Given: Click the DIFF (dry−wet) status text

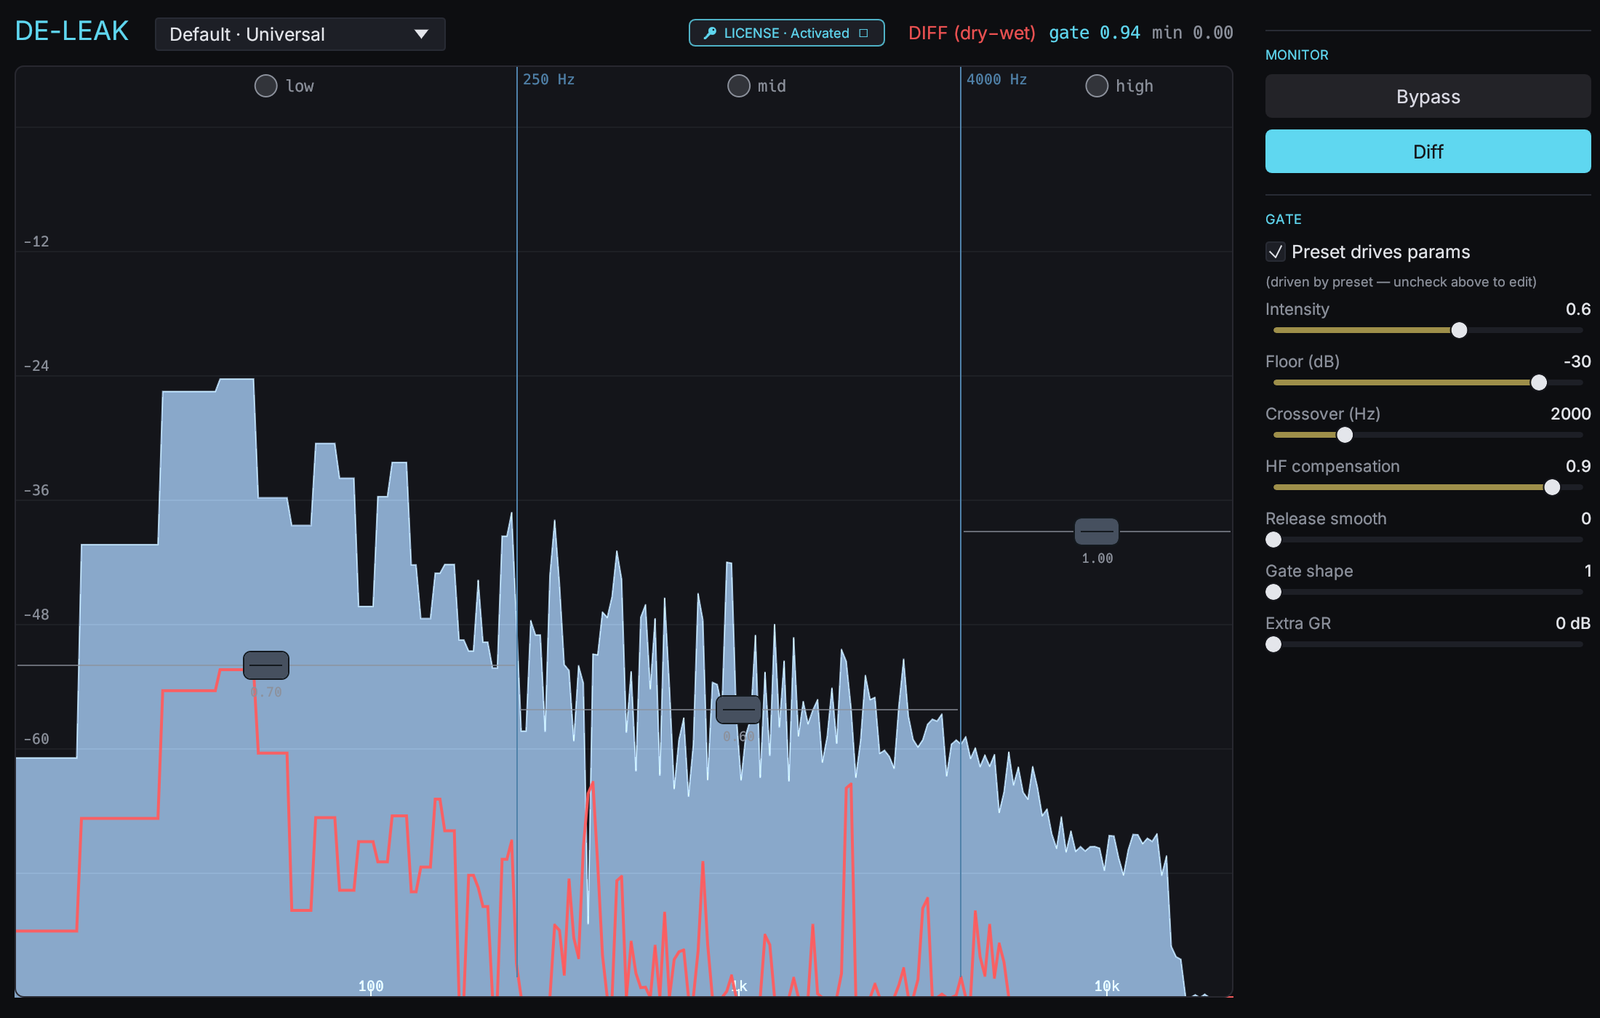Looking at the screenshot, I should pyautogui.click(x=972, y=33).
